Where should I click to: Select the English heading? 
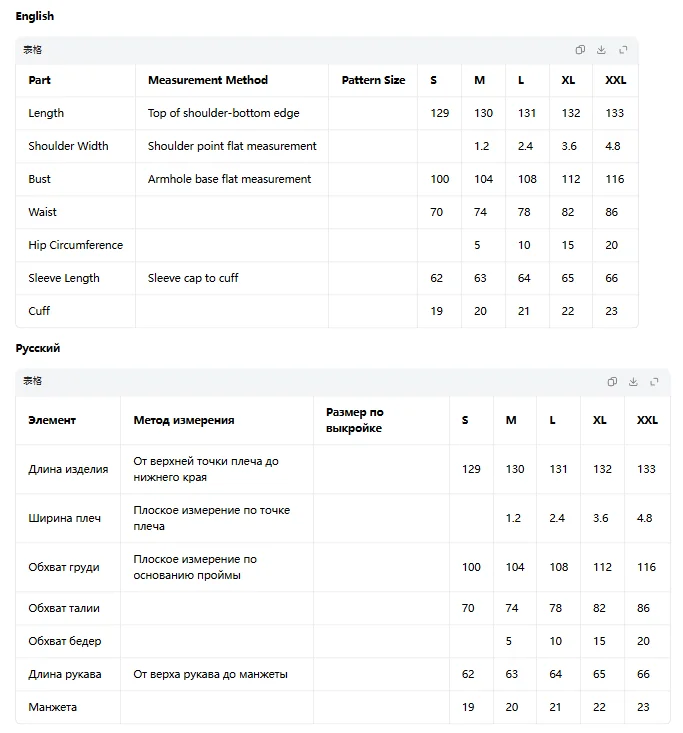tap(35, 16)
